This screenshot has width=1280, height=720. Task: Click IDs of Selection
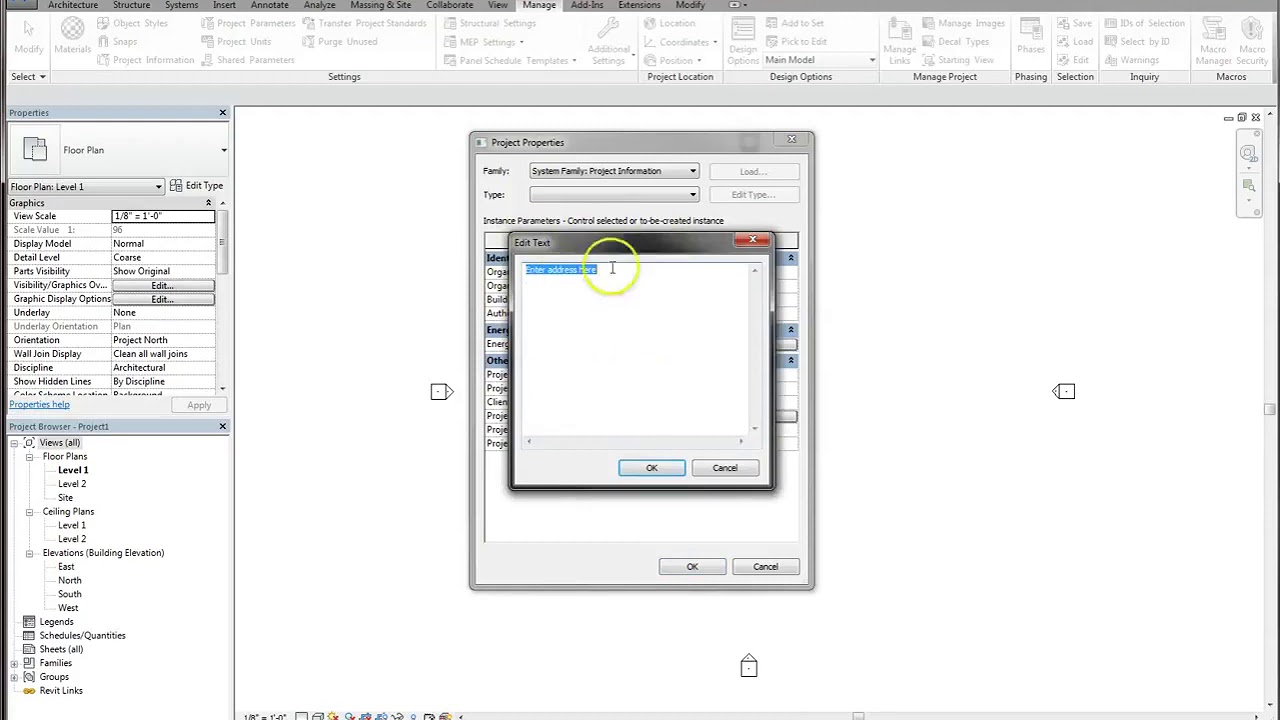(1144, 23)
